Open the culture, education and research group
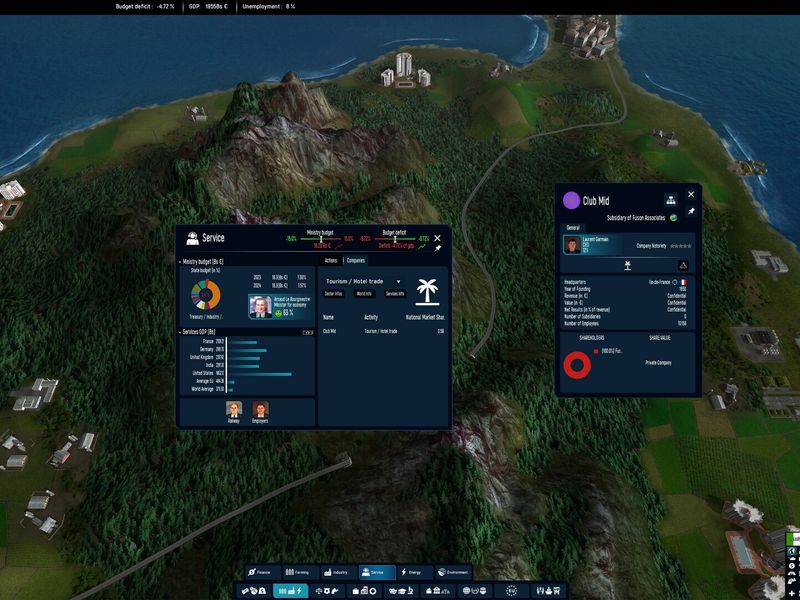This screenshot has height=600, width=800. (x=401, y=591)
